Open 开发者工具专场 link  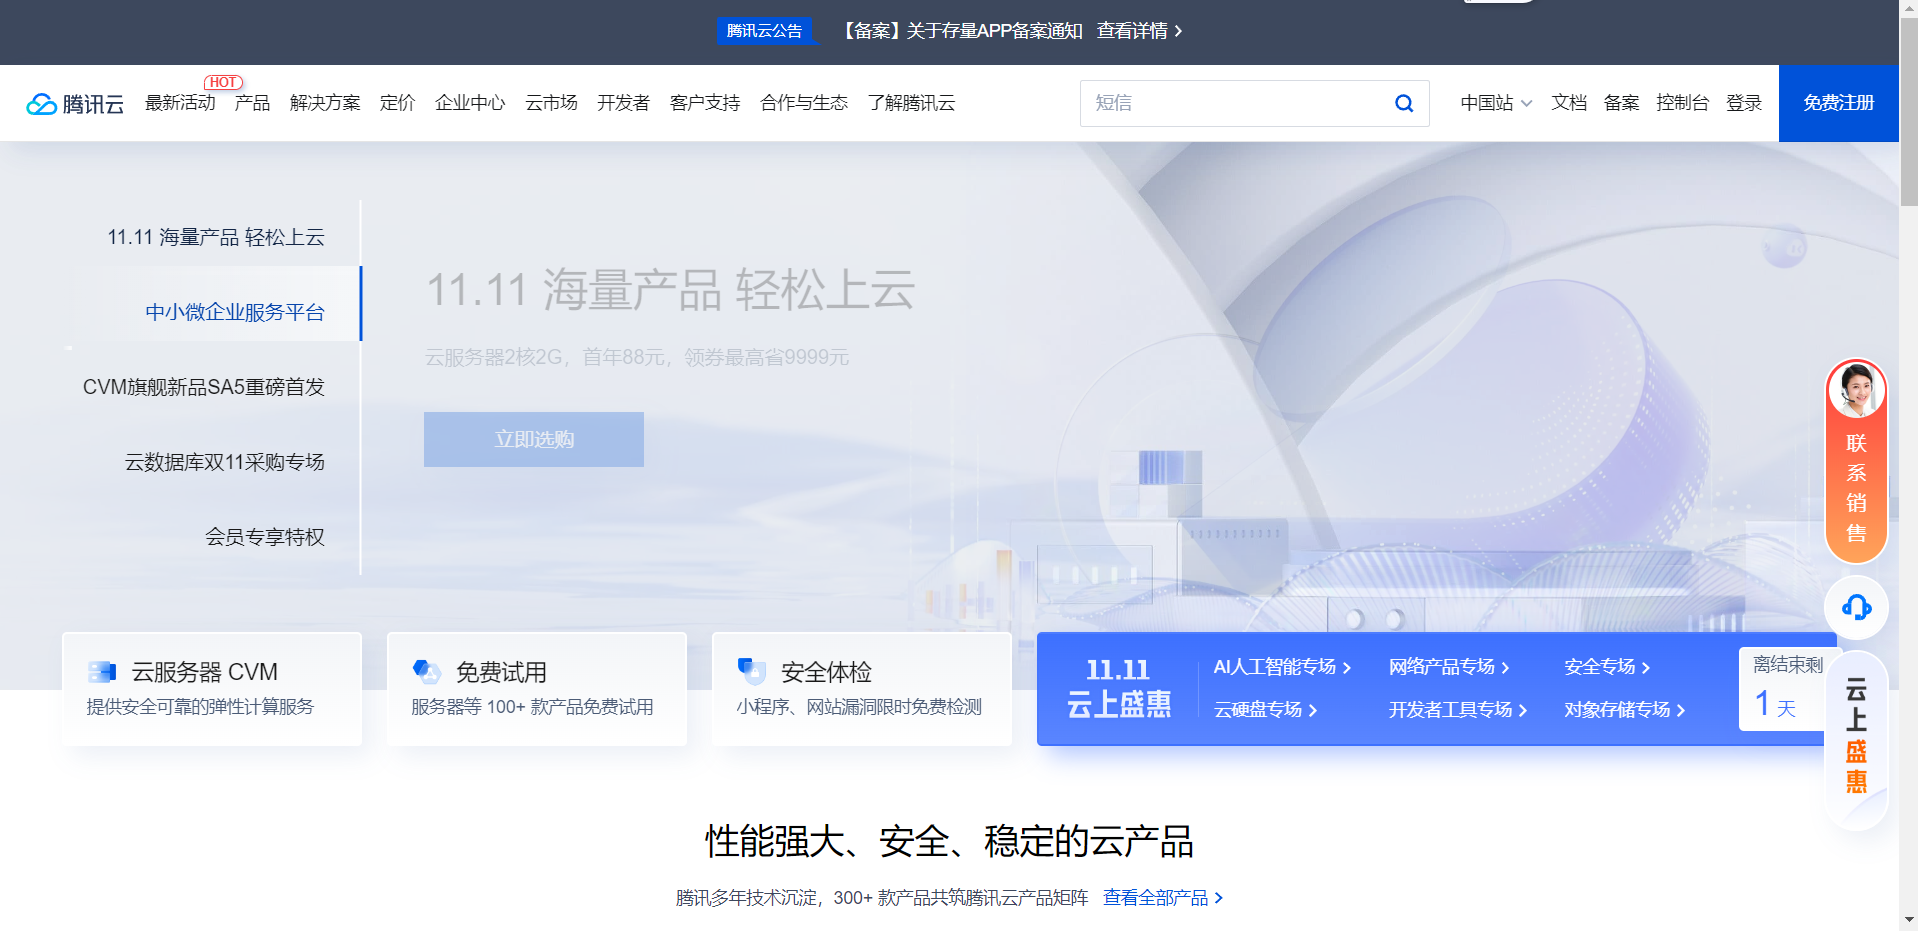(1458, 710)
